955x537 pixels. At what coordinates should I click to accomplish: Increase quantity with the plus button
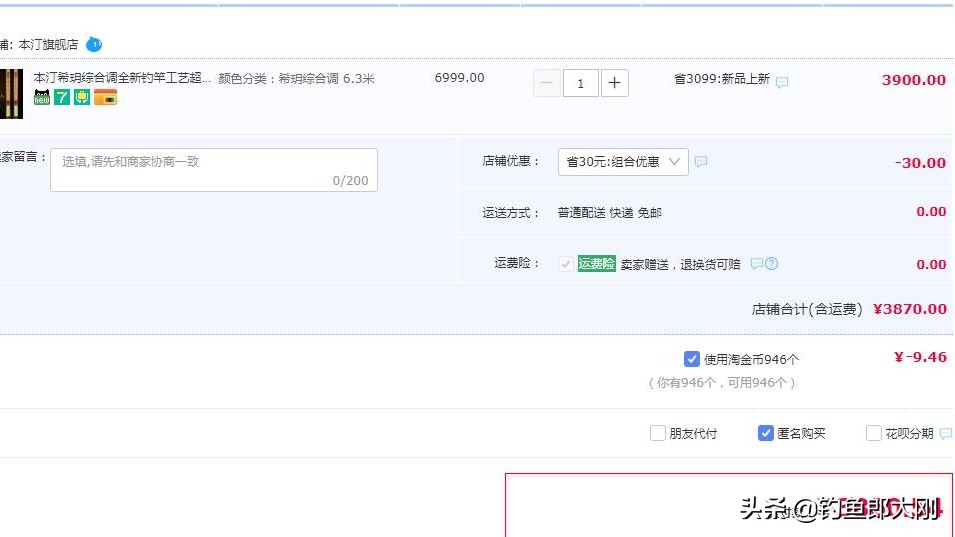(x=615, y=83)
